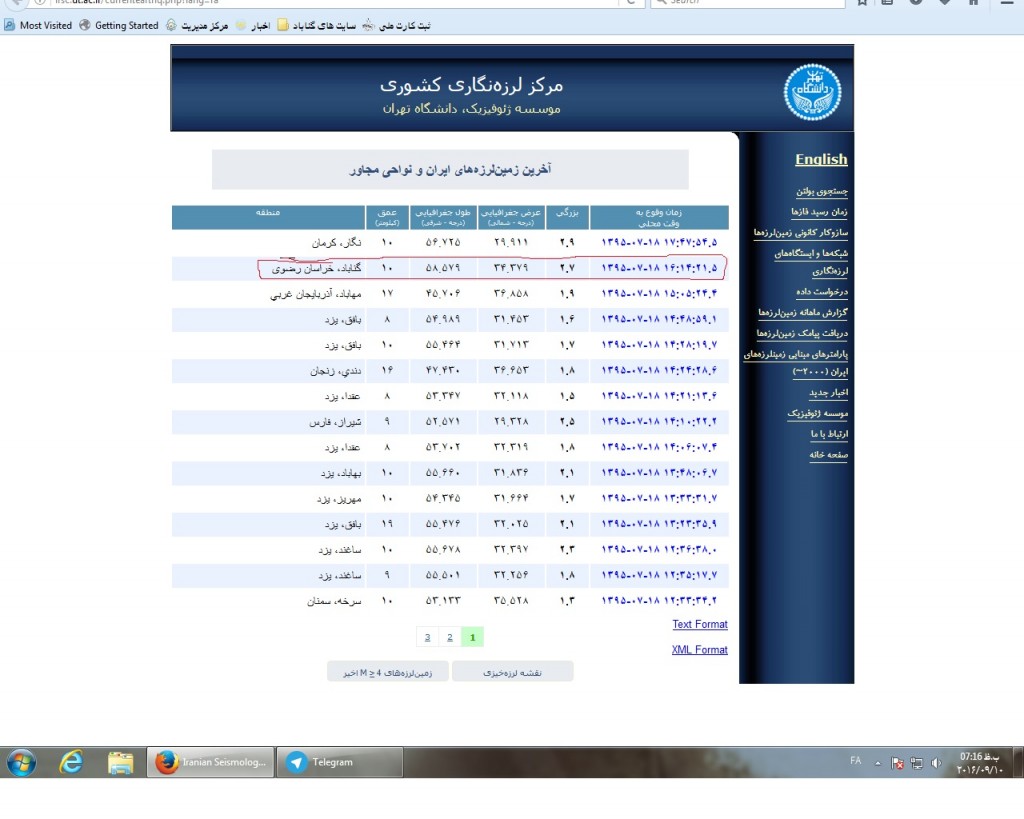Open Windows Explorer folder icon in taskbar
1024x819 pixels.
coord(121,762)
